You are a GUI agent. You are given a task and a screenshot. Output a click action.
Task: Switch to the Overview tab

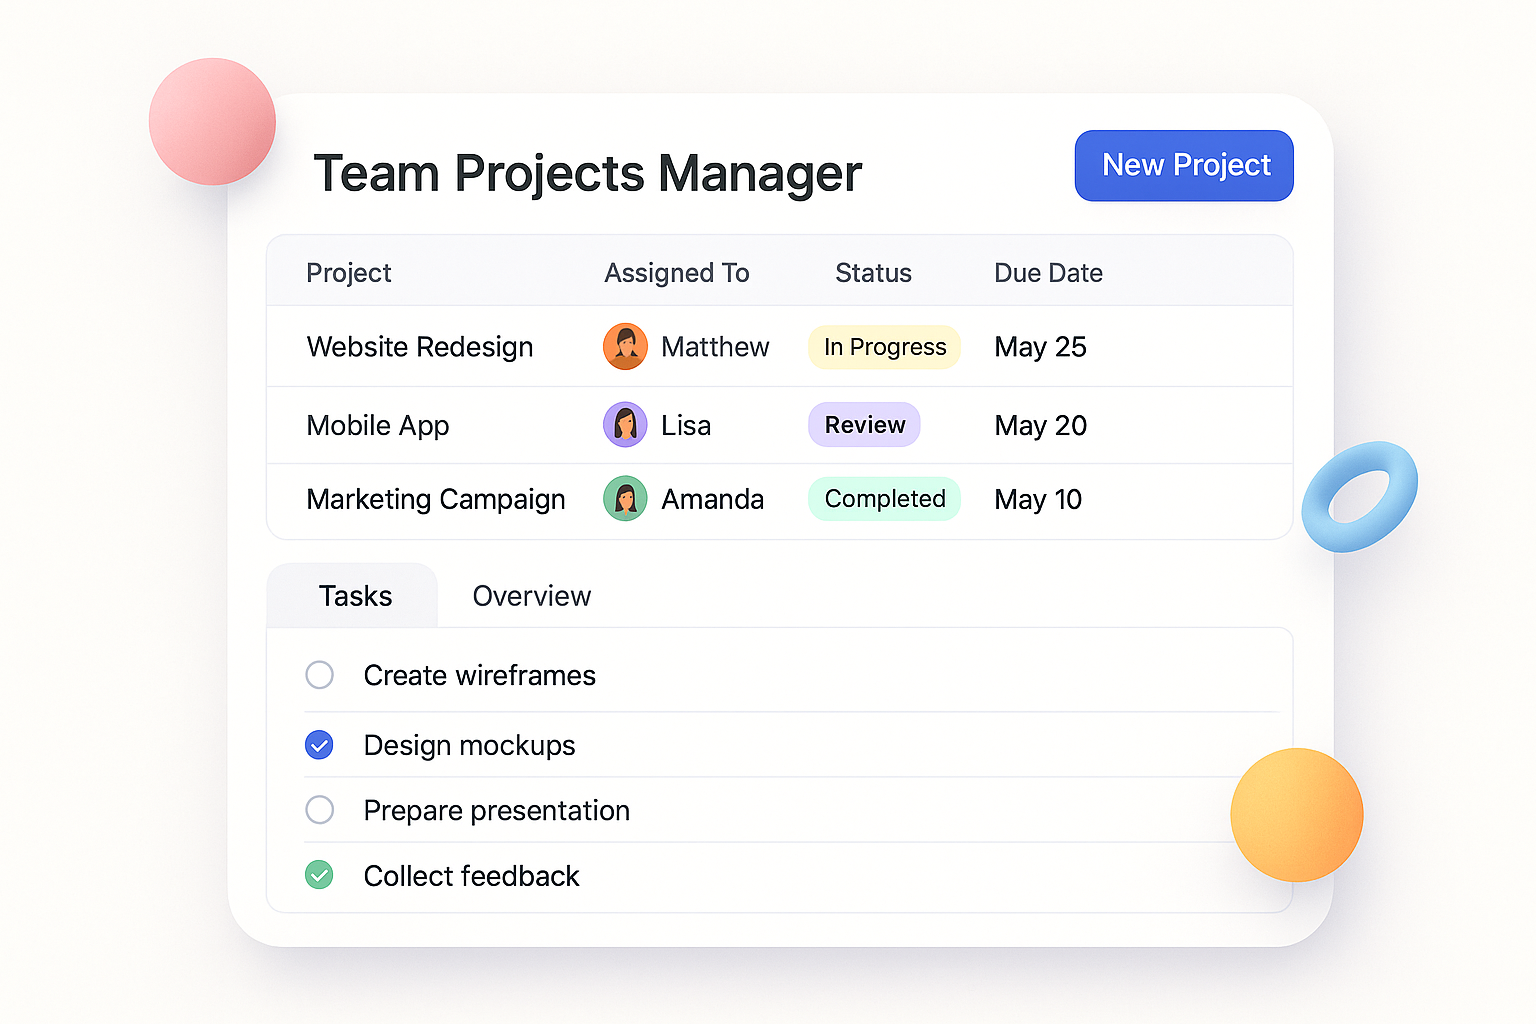click(531, 596)
